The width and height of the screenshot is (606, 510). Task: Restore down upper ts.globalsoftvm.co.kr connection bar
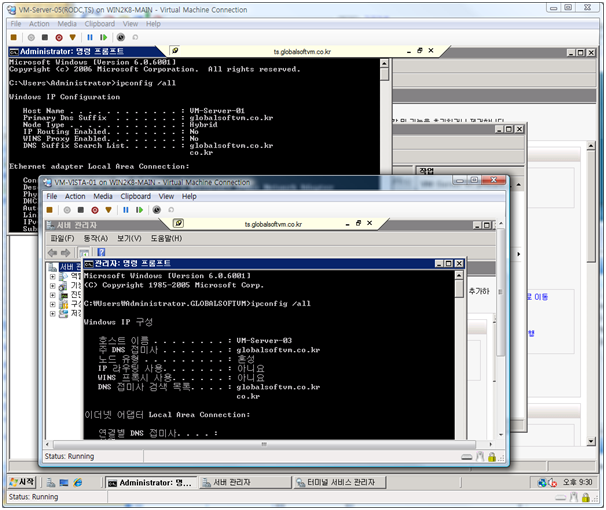(420, 50)
